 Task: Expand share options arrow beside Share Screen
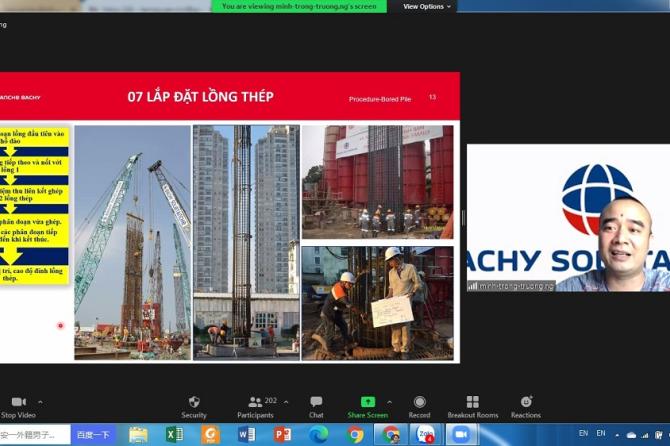tap(389, 402)
